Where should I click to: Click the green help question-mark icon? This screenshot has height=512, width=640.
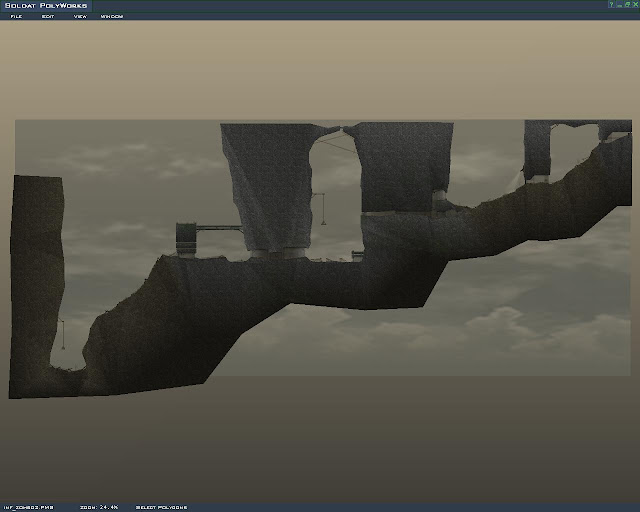(611, 4)
